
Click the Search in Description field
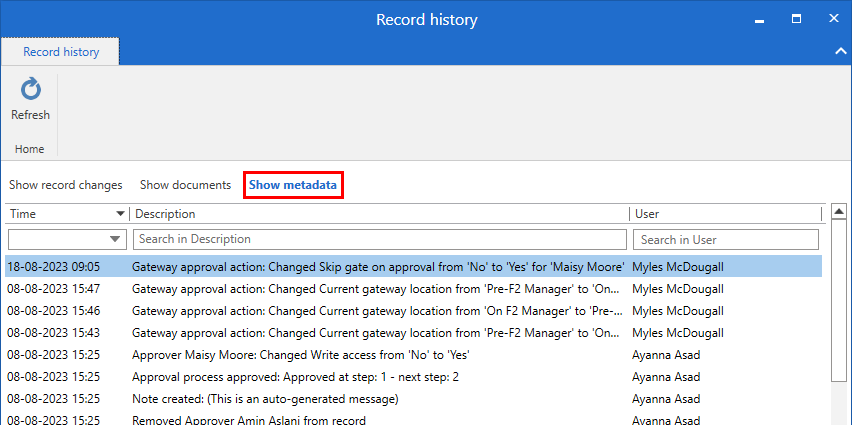[379, 240]
